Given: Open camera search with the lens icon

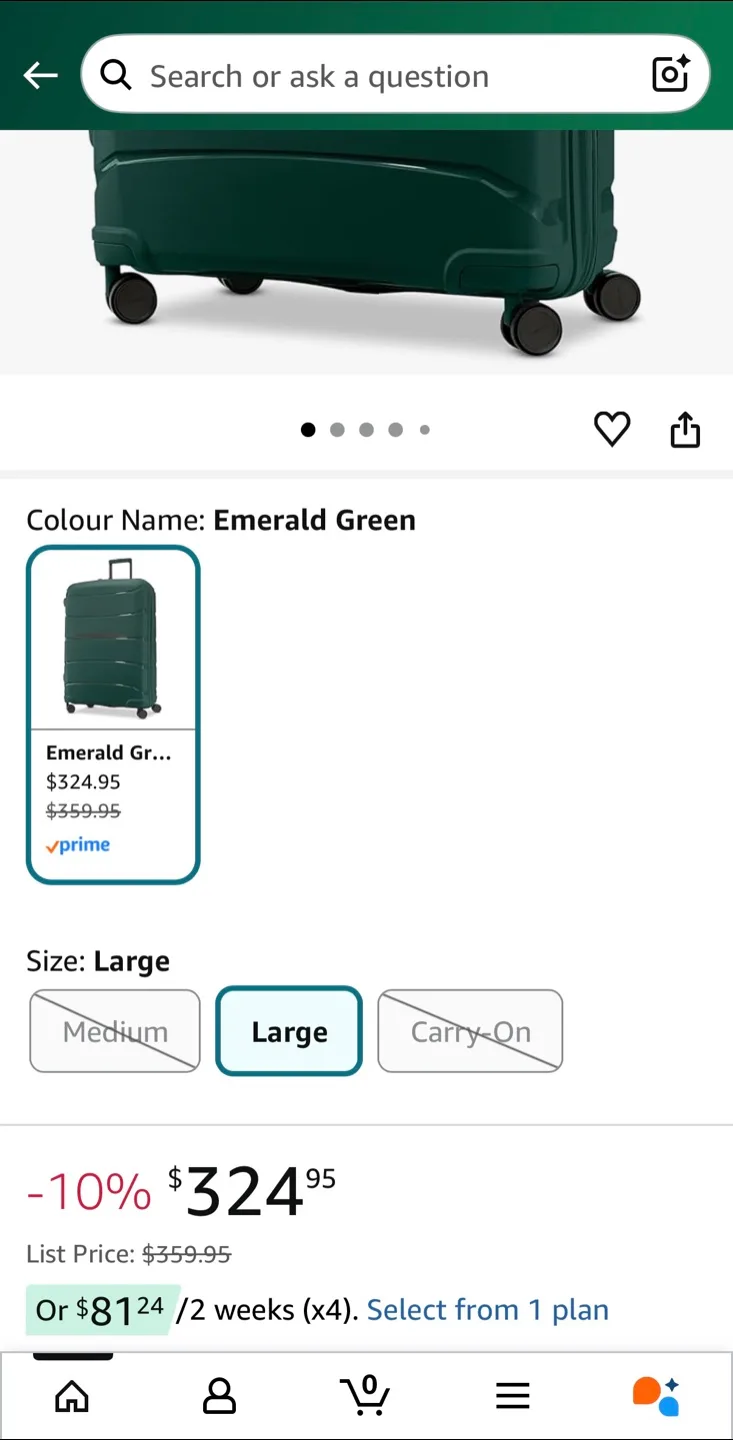Looking at the screenshot, I should click(x=669, y=74).
